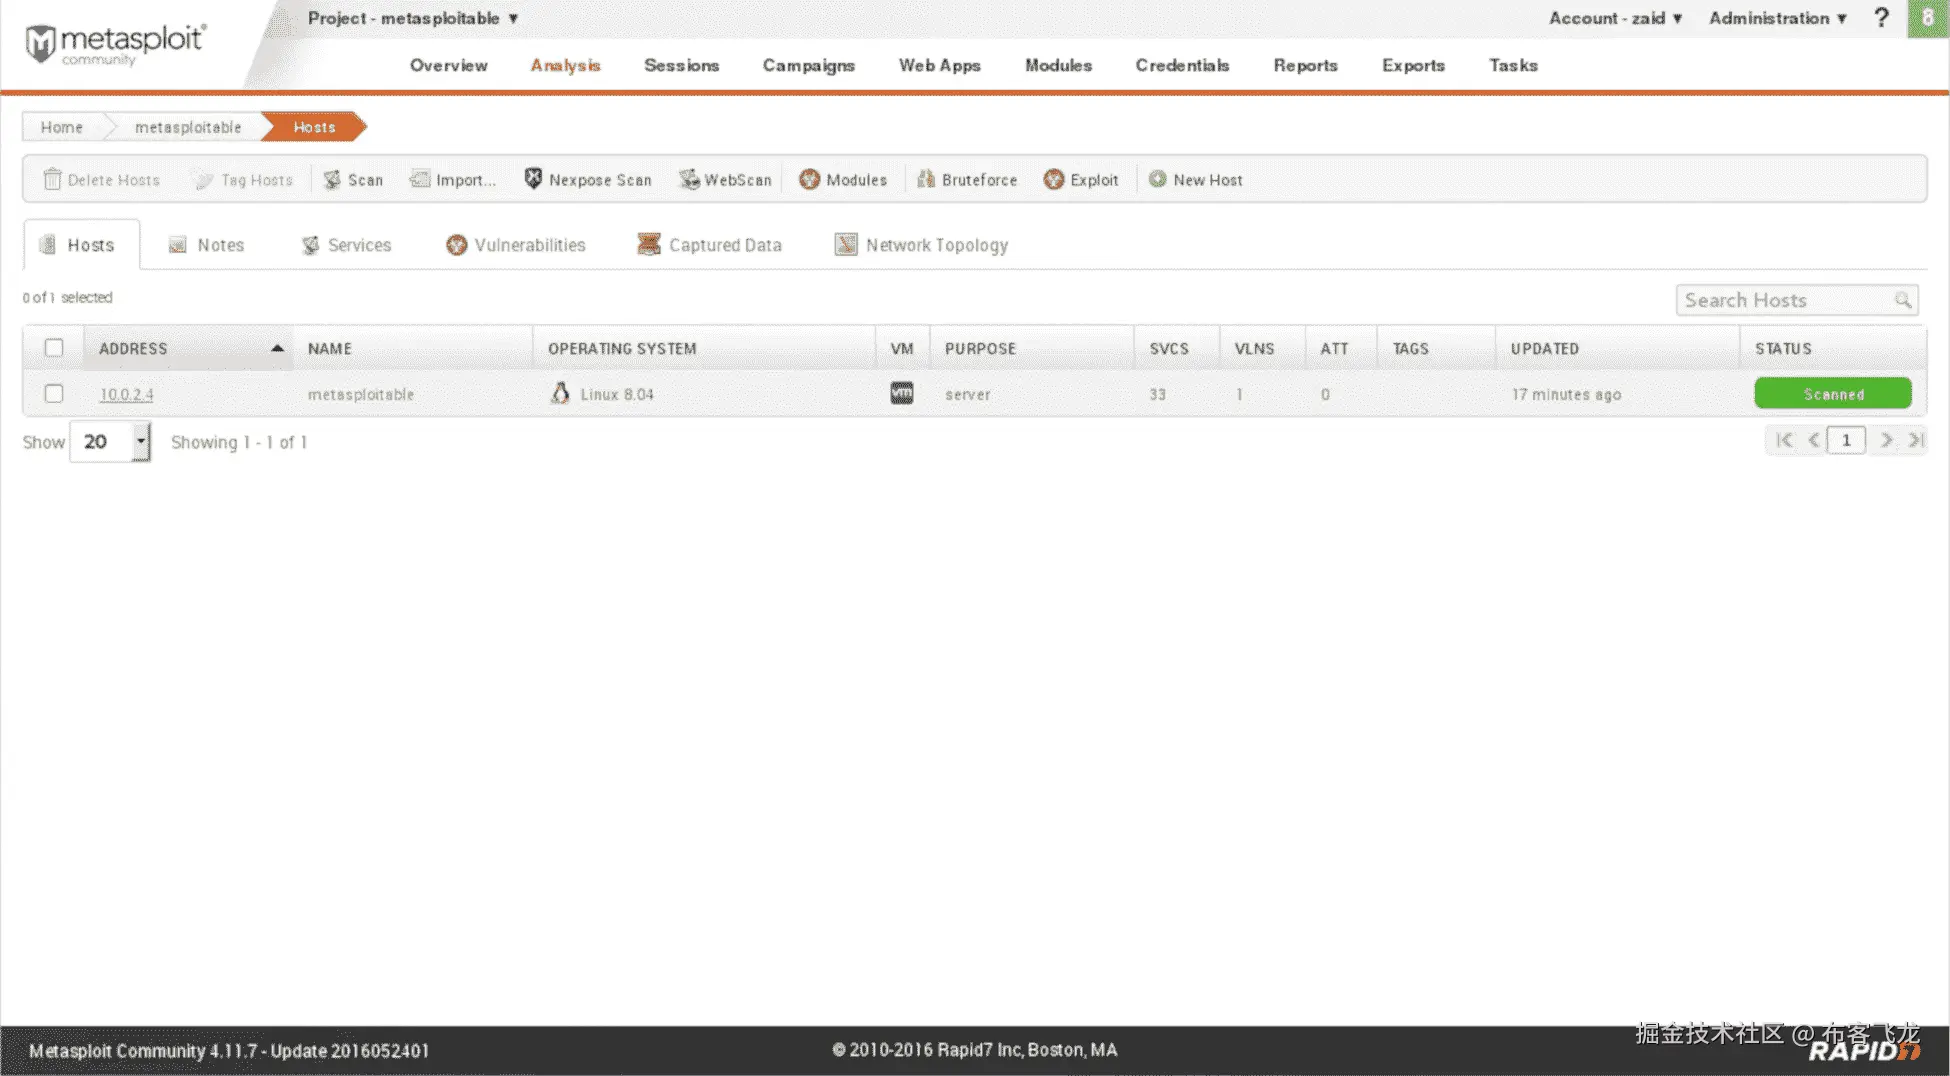
Task: Click the Bruteforce toolbar icon
Action: (926, 179)
